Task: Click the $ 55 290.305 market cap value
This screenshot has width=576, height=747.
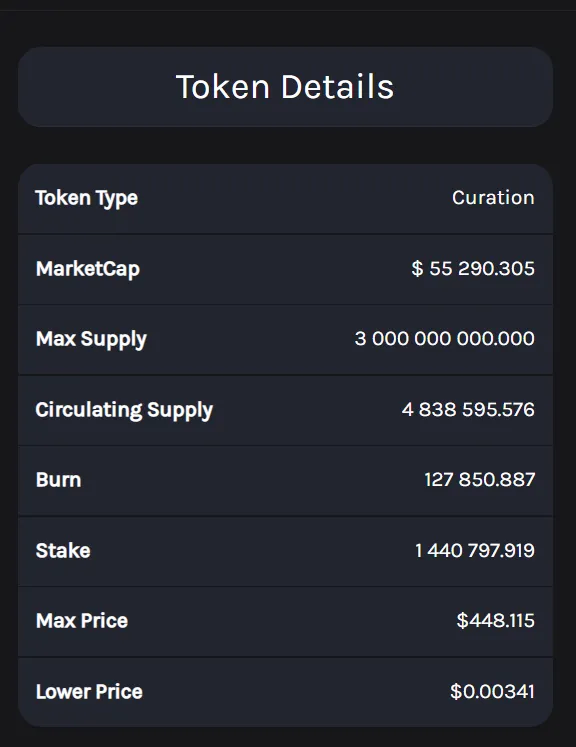Action: [473, 268]
